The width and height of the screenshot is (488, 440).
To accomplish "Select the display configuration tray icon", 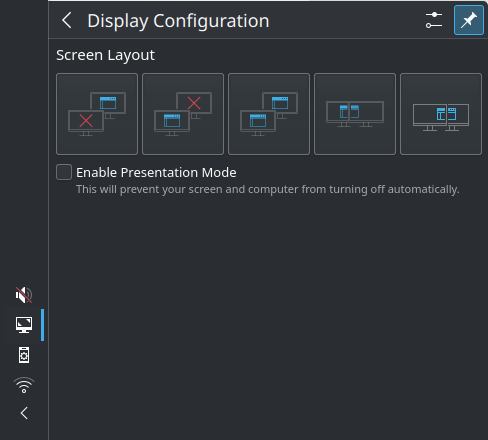I will click(24, 325).
